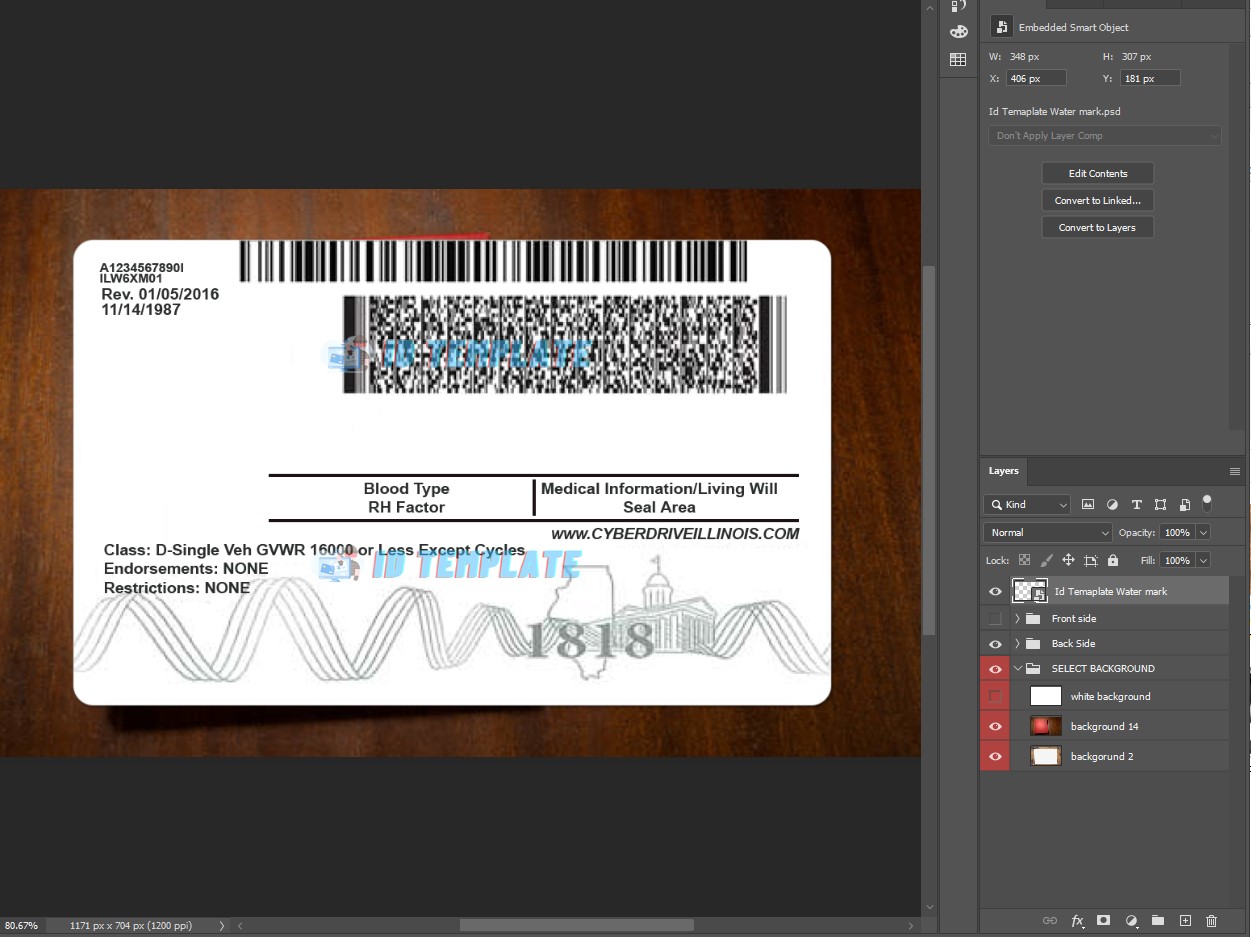Image resolution: width=1251 pixels, height=937 pixels.
Task: Click the vertical canvas scrollbar thumb
Action: point(929,450)
